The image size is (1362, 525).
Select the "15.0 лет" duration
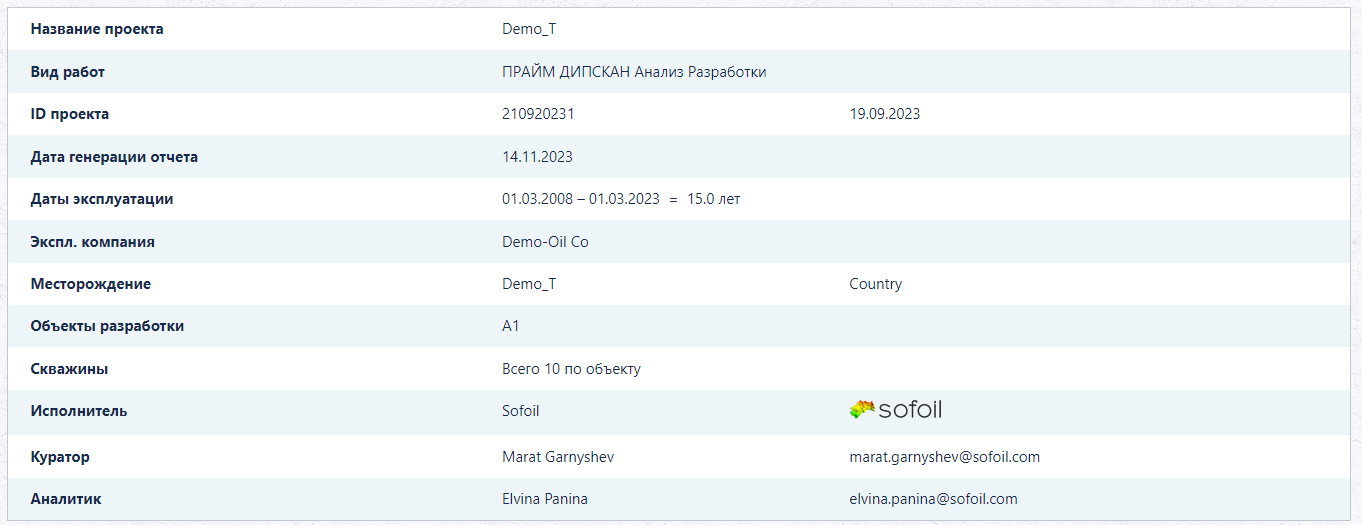pyautogui.click(x=714, y=199)
